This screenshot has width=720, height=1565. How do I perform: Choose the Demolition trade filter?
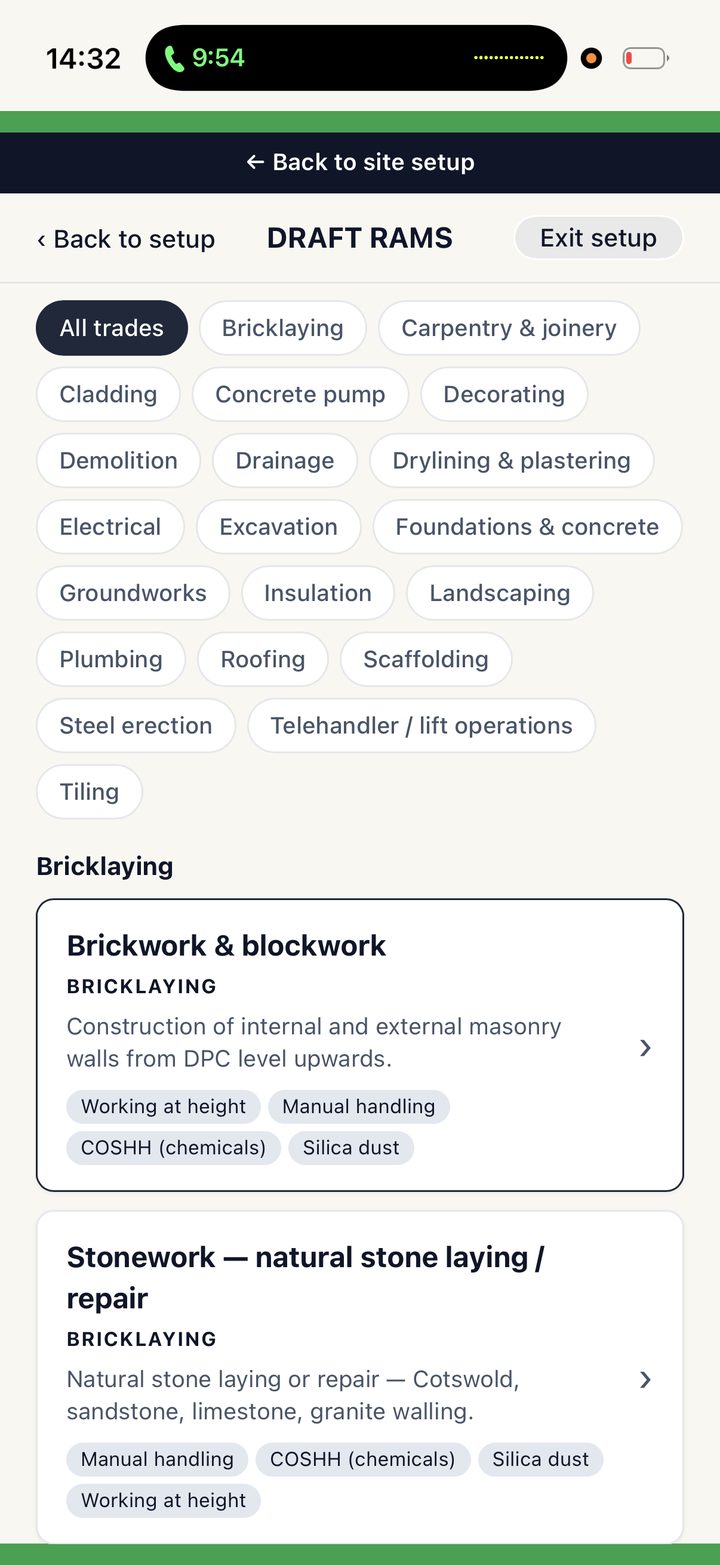[118, 460]
